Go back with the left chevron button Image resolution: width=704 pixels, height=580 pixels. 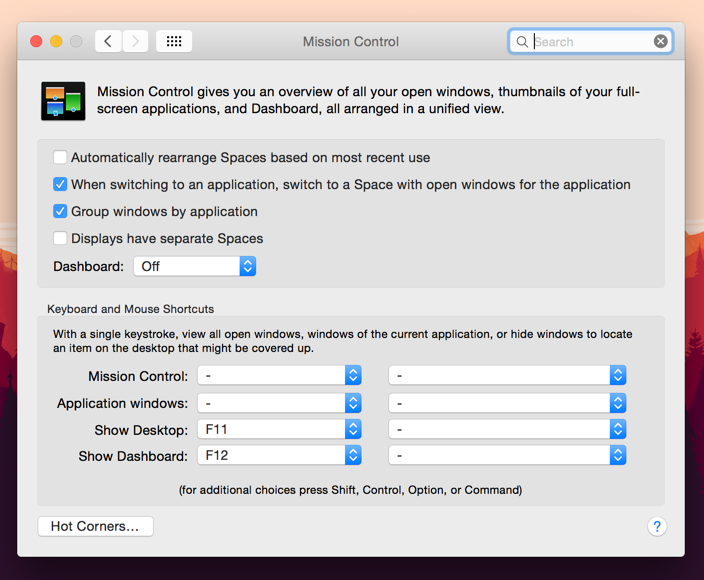108,41
